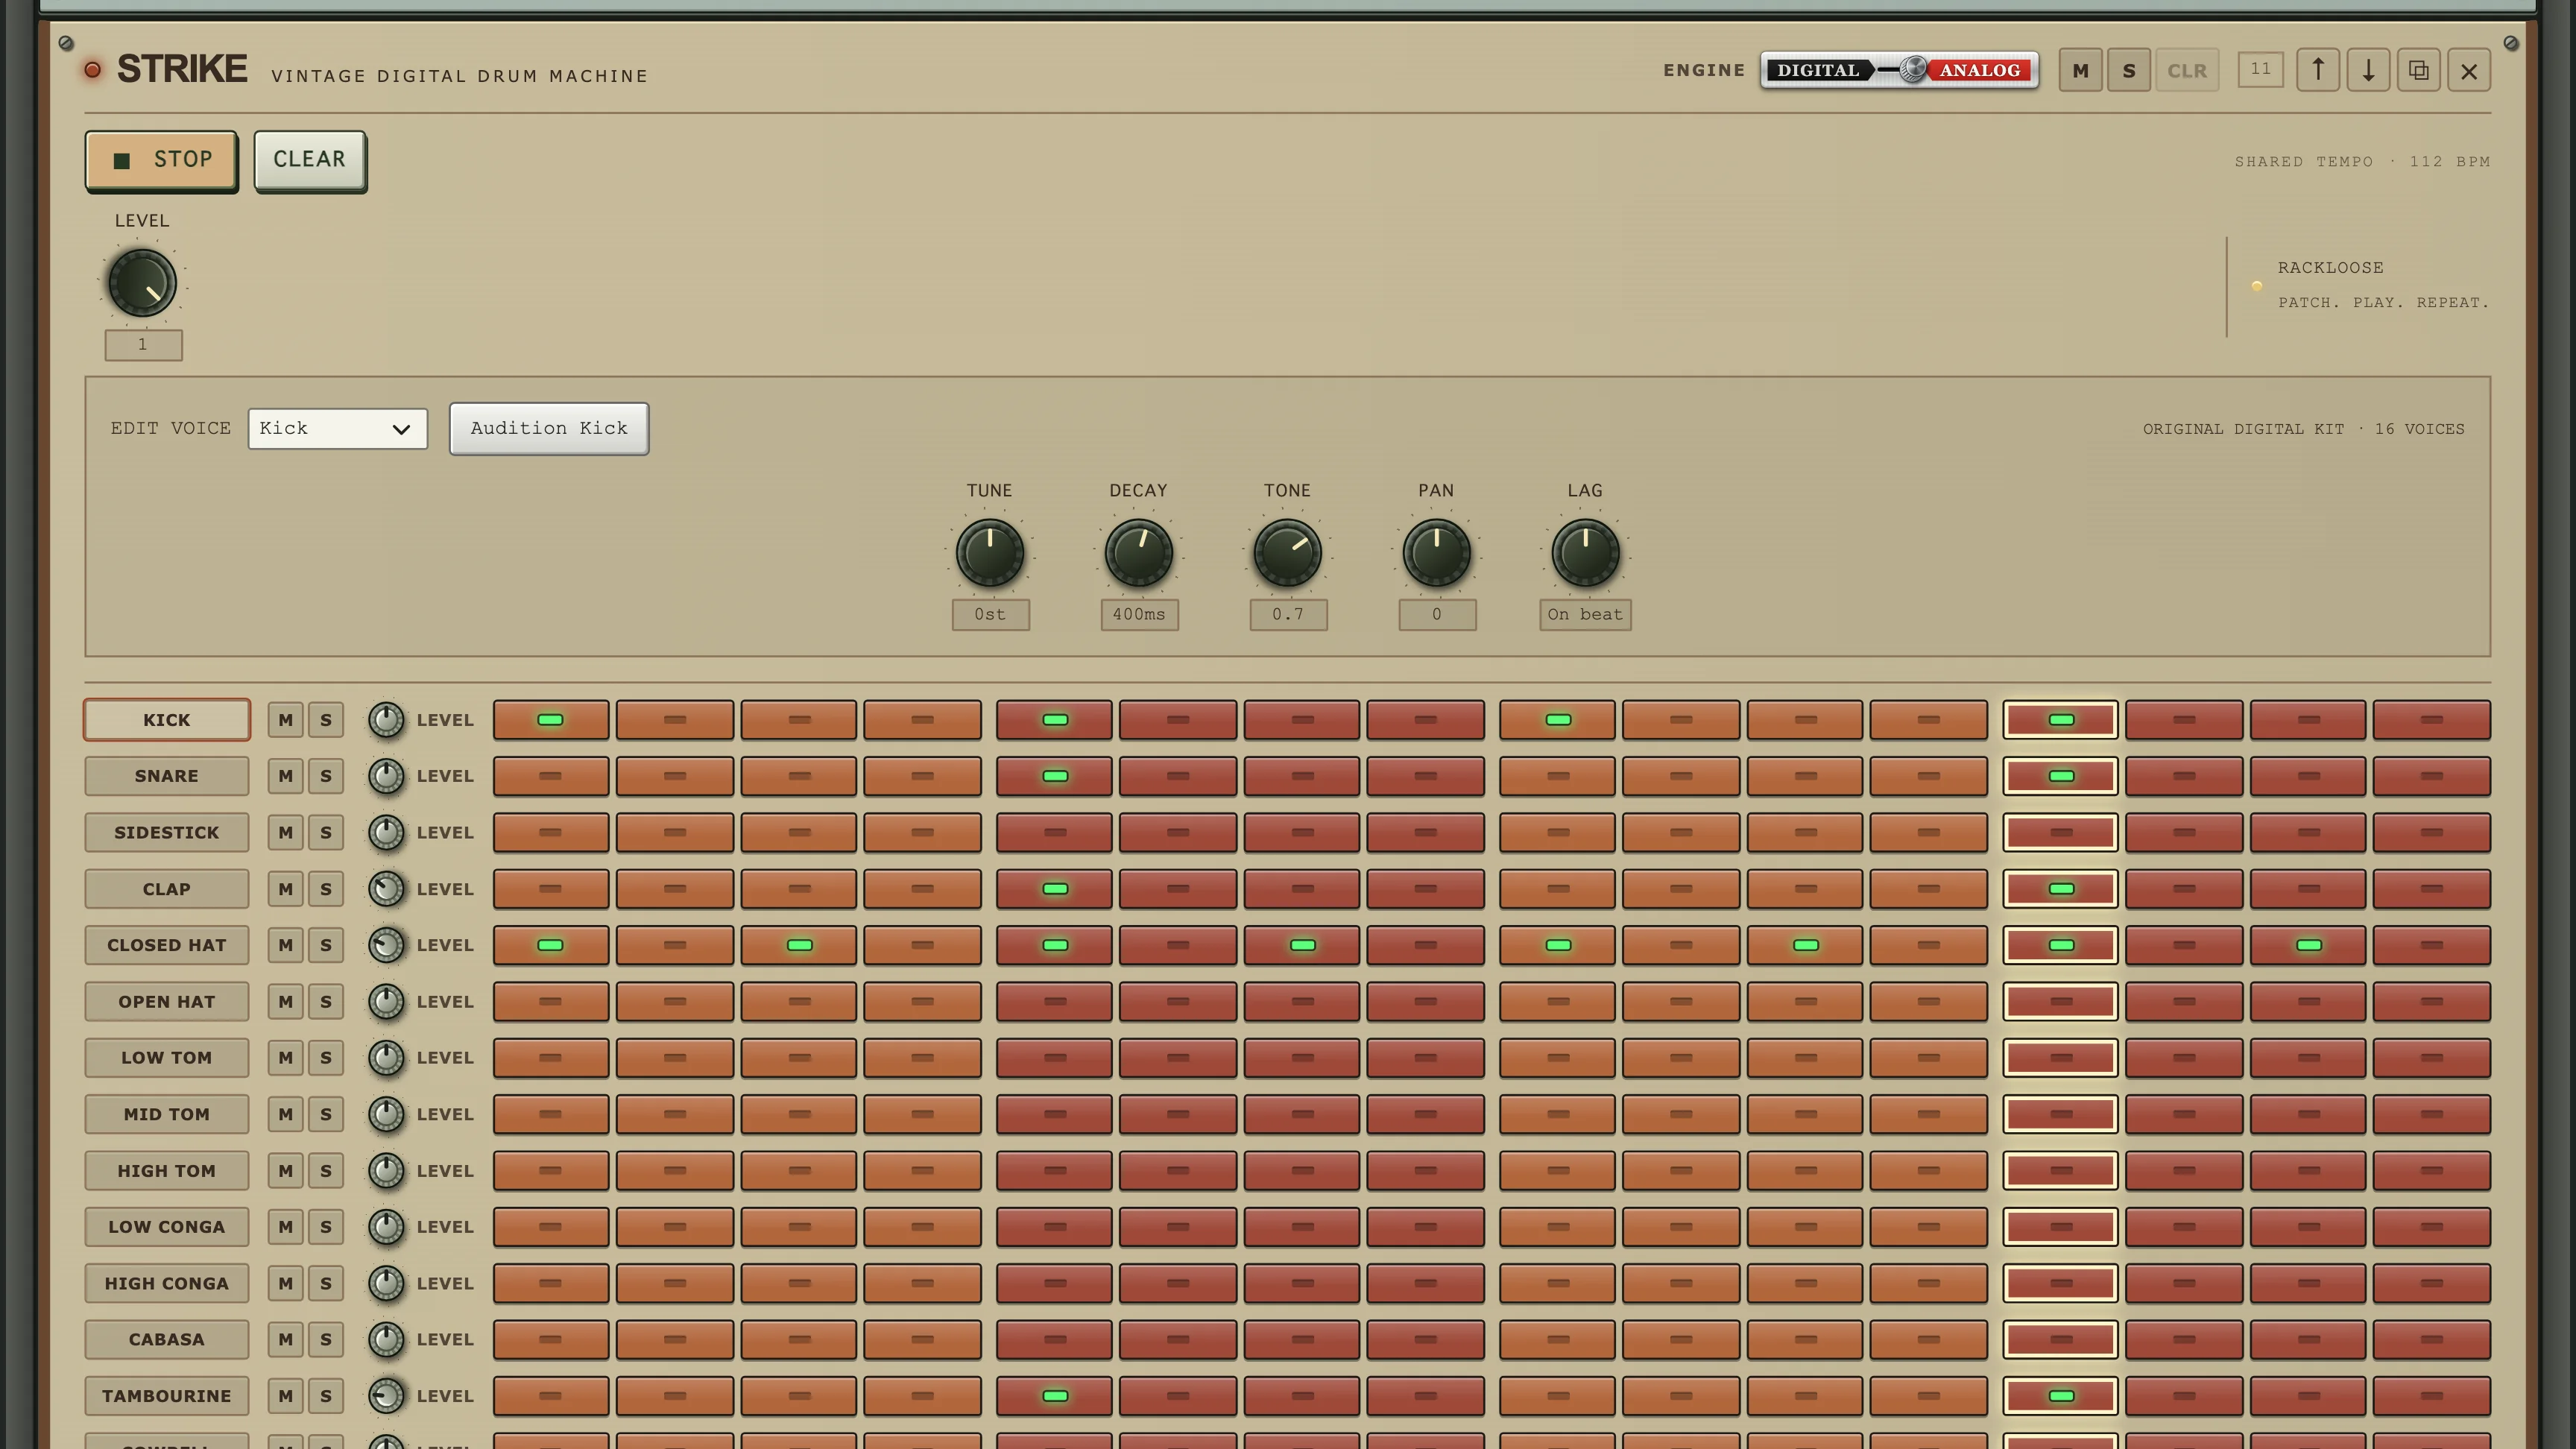Clear the pattern with the CLEAR button

310,160
